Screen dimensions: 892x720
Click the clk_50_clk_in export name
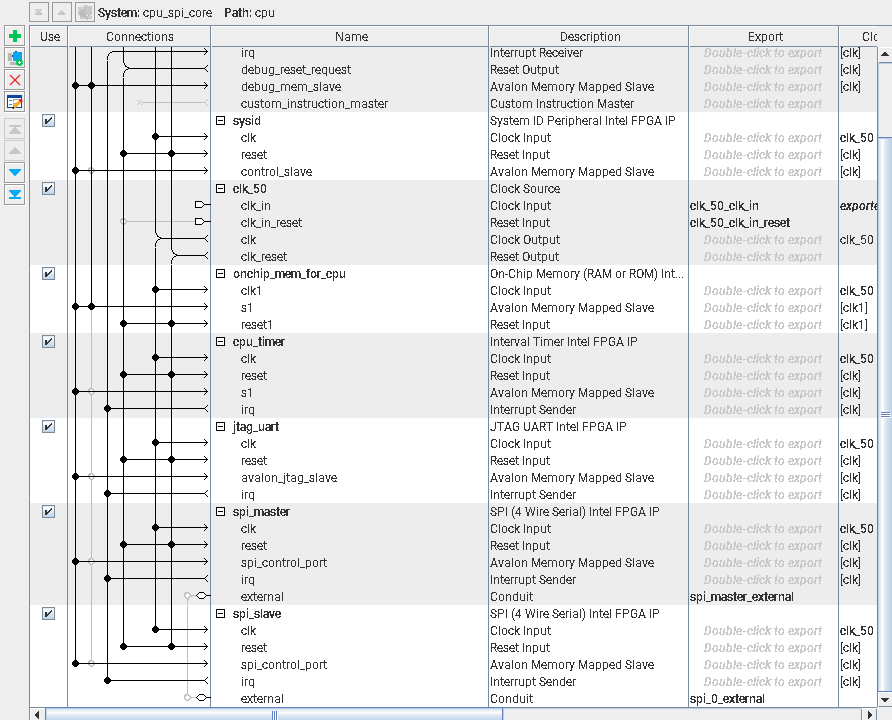[724, 206]
